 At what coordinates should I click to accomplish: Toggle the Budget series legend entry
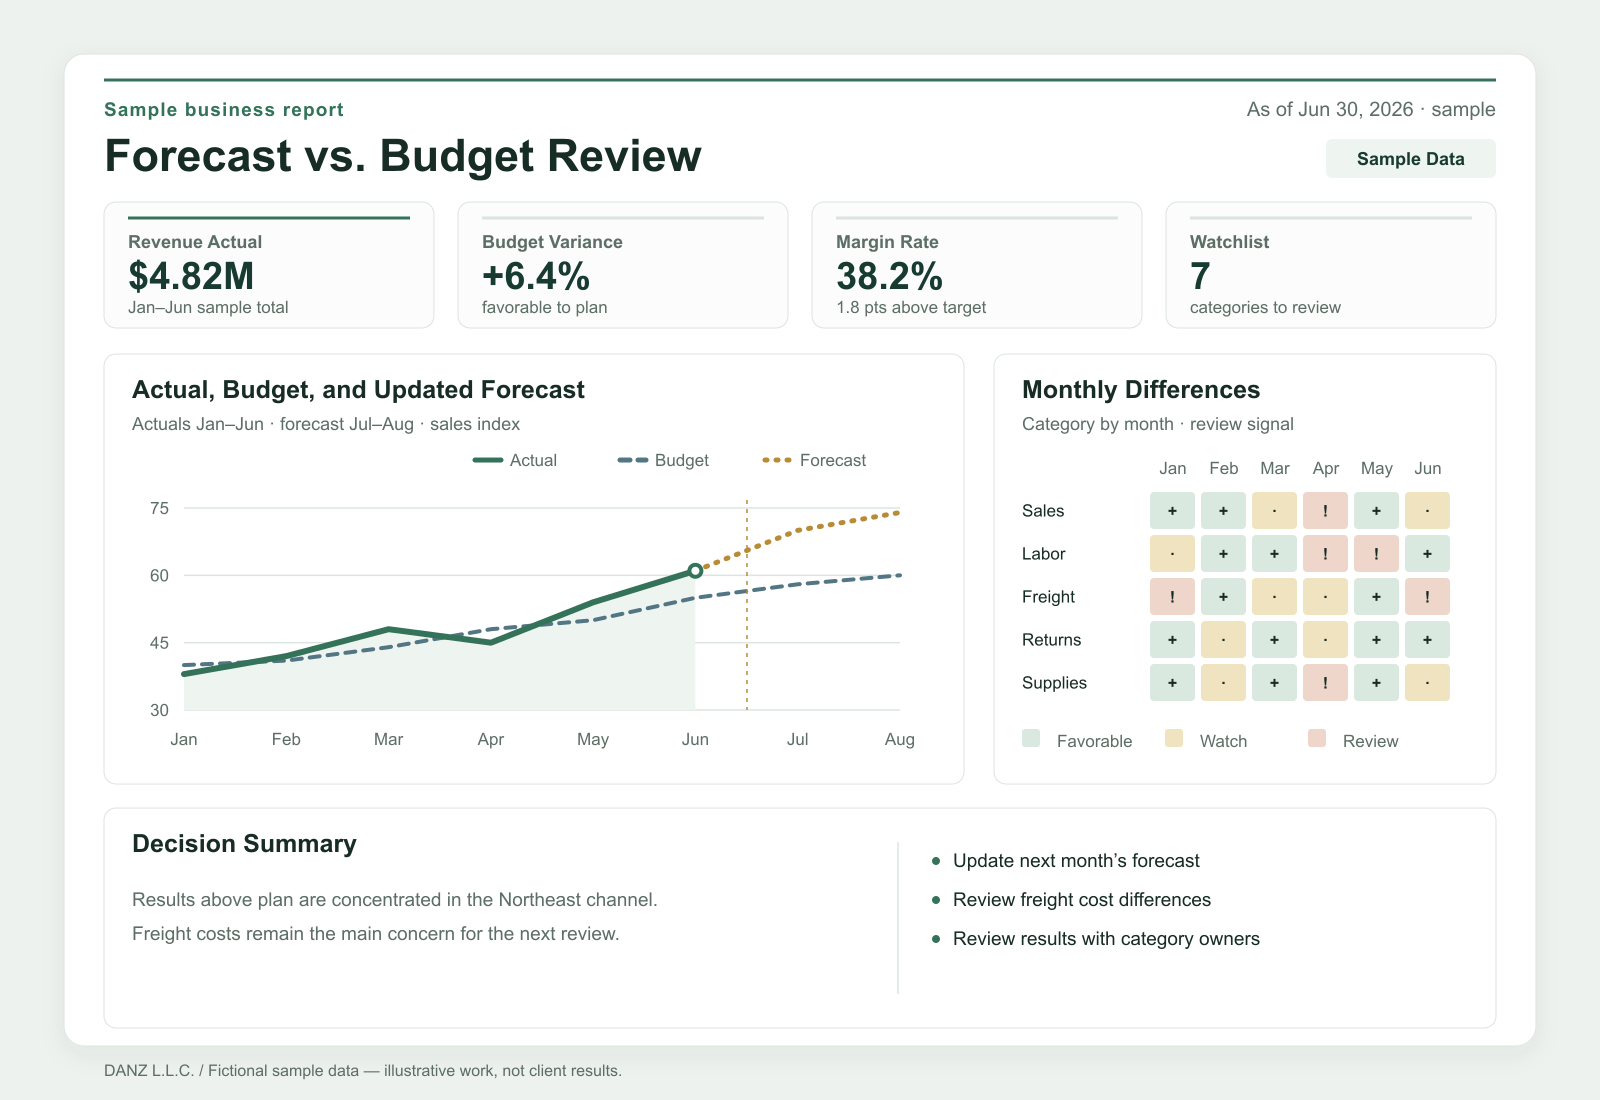663,460
